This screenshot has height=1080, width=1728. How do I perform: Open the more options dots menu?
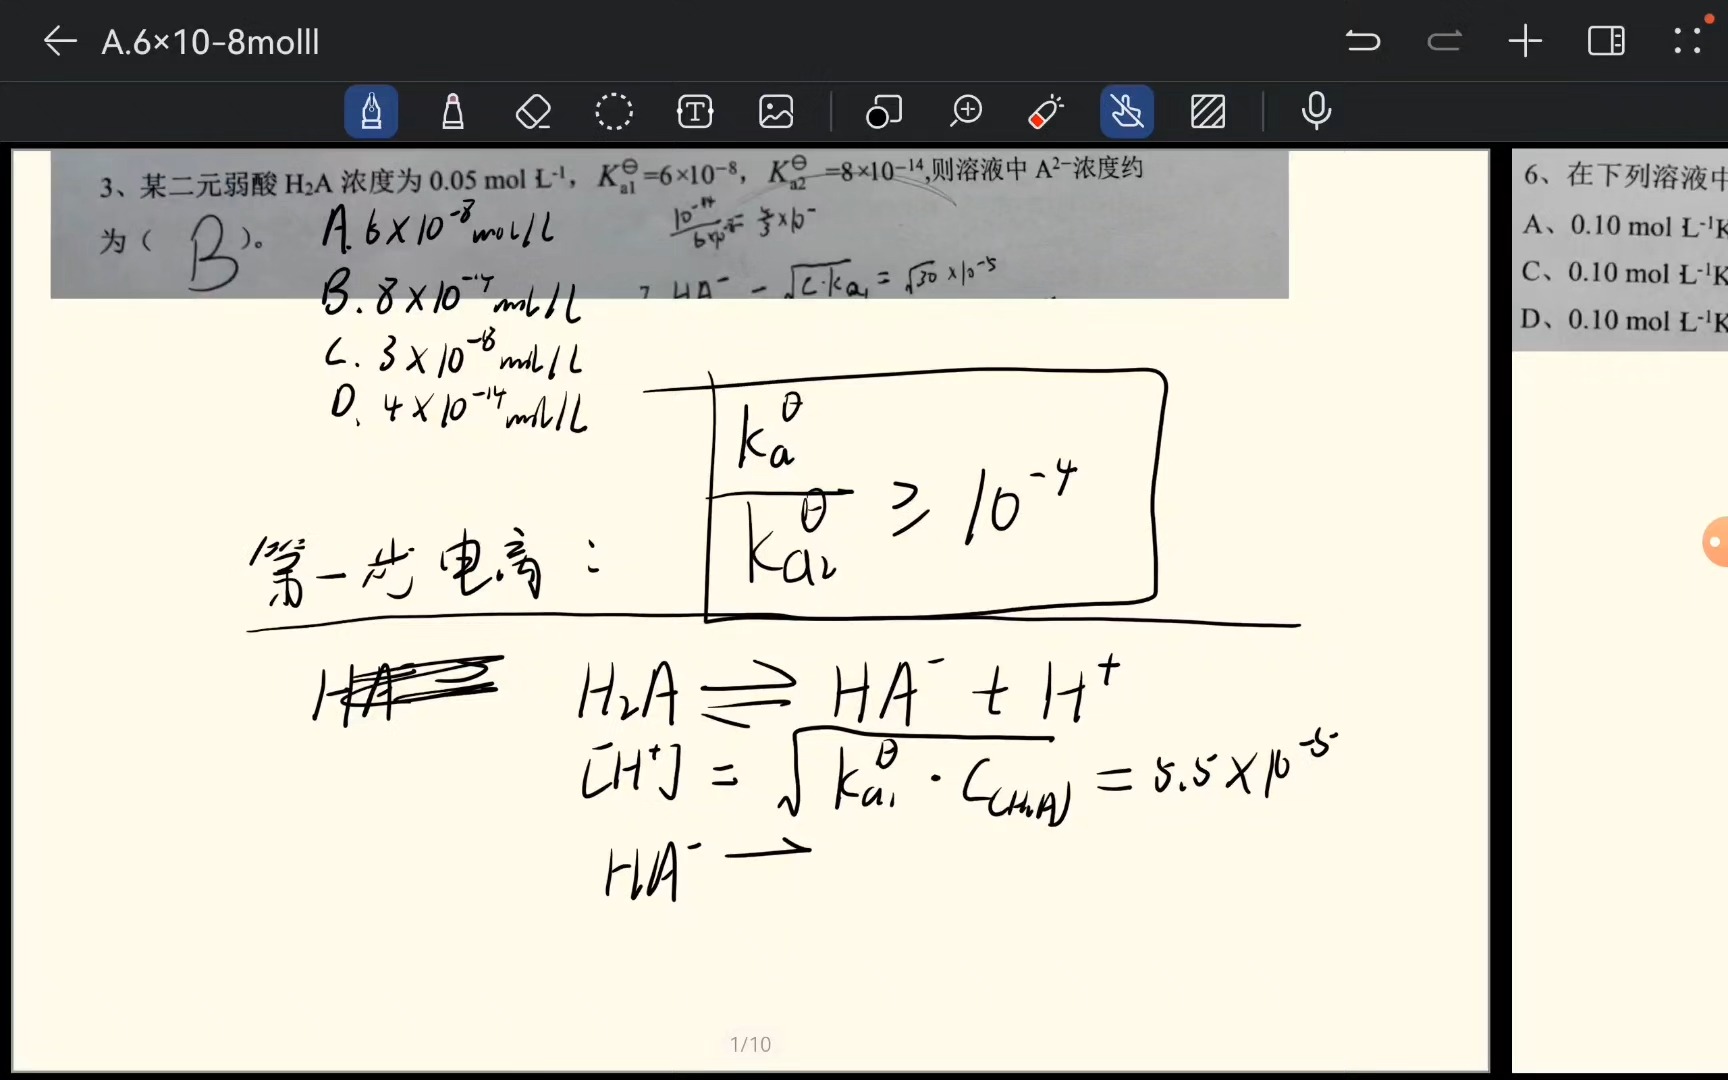click(x=1688, y=40)
